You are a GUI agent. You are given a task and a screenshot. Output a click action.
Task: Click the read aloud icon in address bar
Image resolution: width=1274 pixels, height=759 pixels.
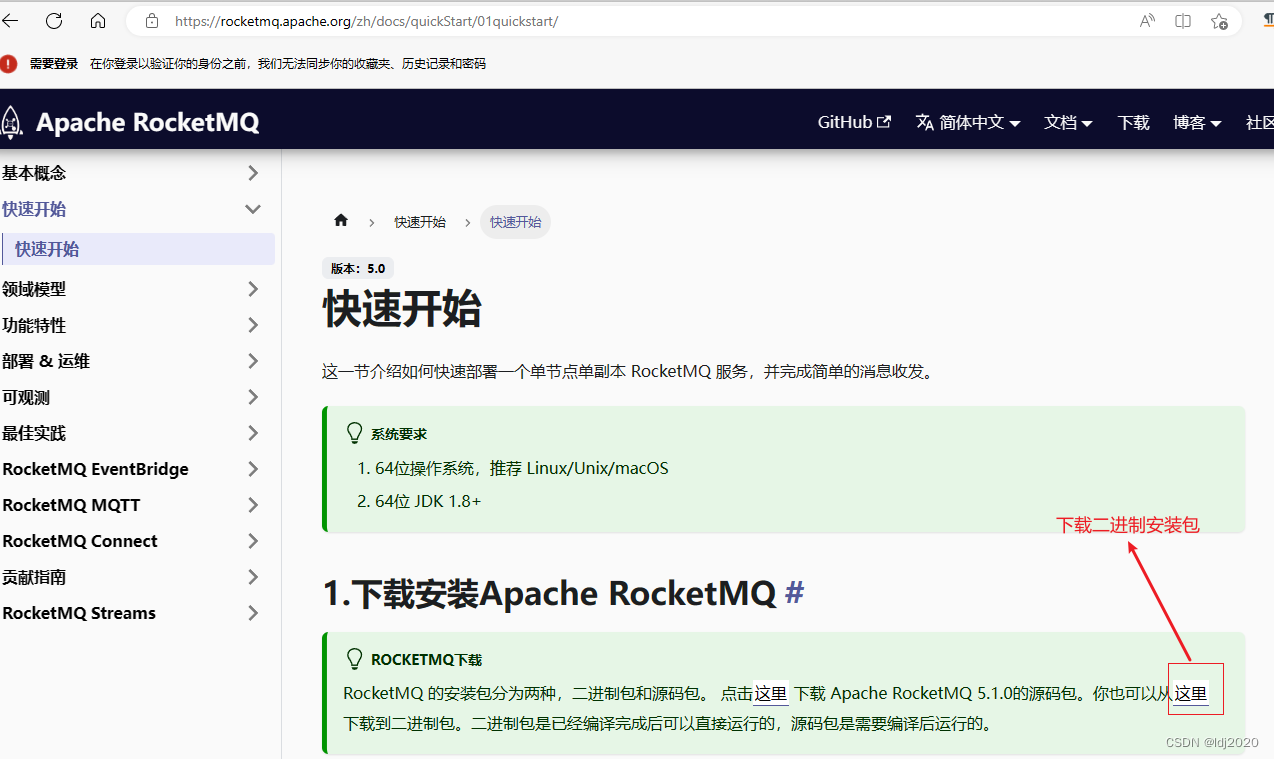pos(1145,20)
